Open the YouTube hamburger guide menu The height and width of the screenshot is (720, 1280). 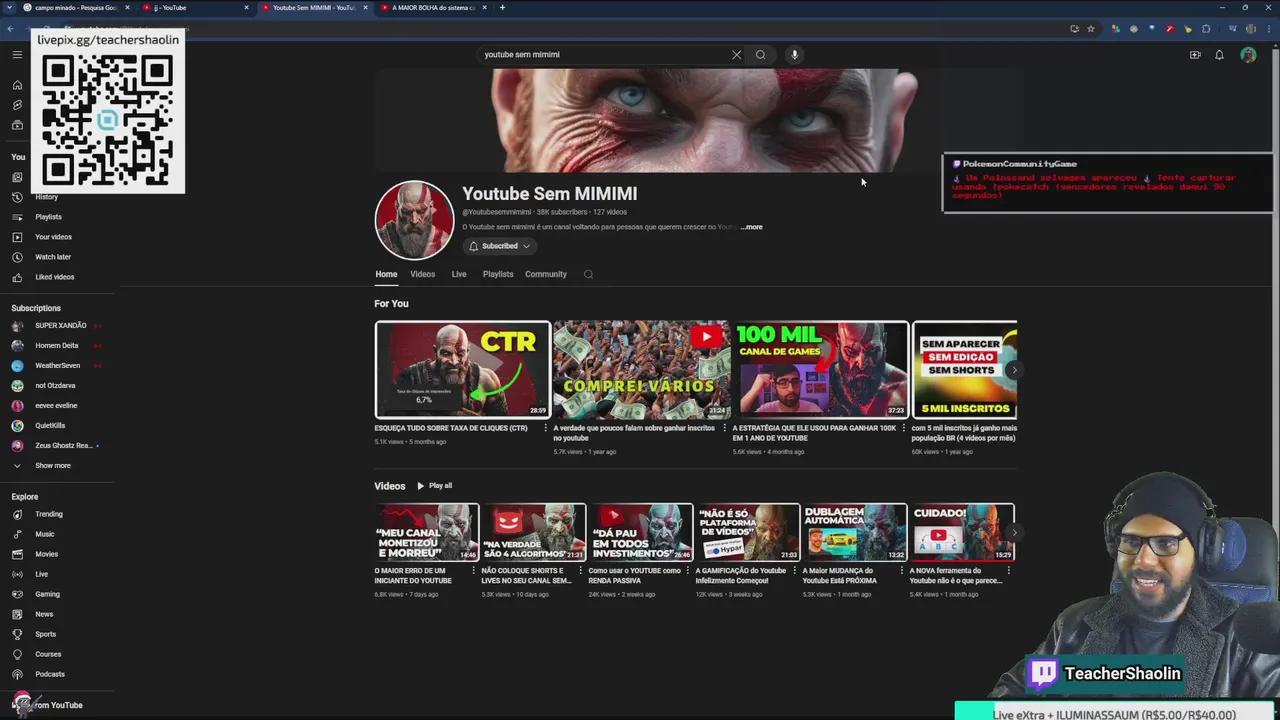[17, 55]
